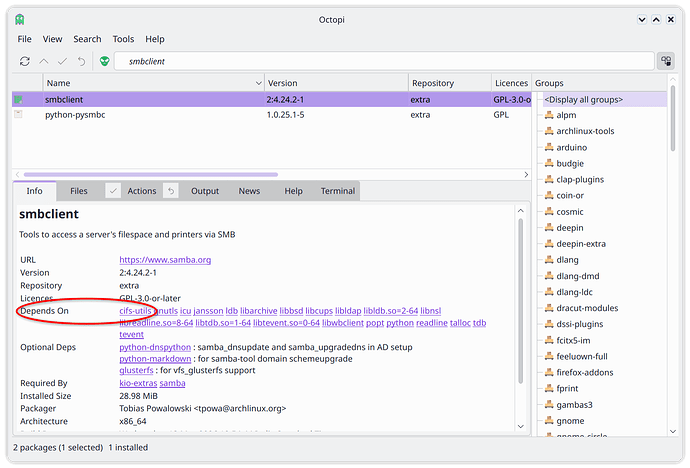The image size is (690, 468).
Task: Click the apply checkmark toolbar icon
Action: (x=62, y=61)
